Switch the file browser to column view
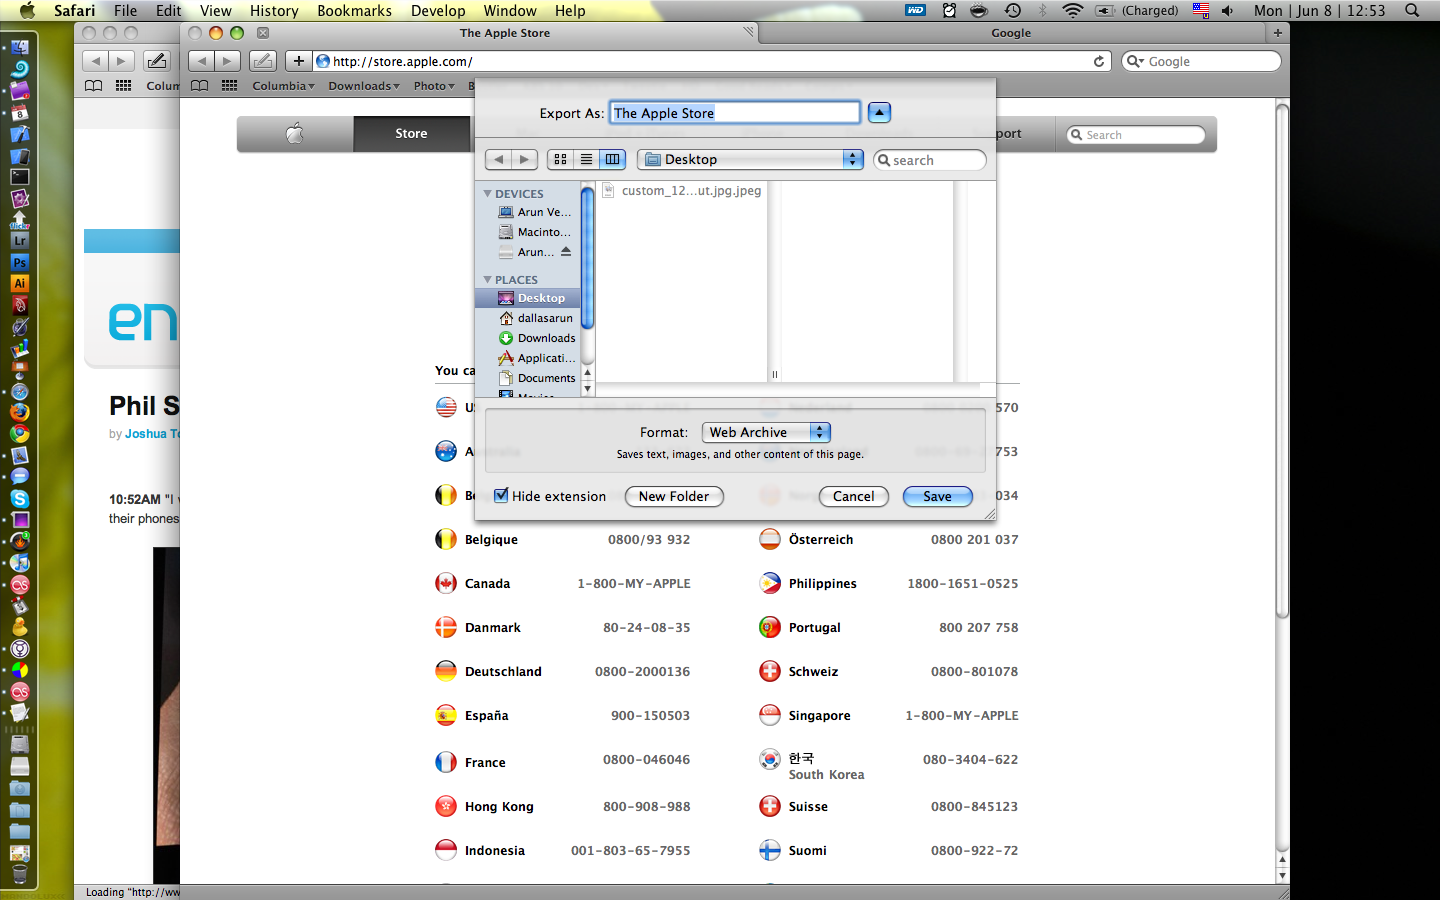The image size is (1440, 900). coord(612,159)
